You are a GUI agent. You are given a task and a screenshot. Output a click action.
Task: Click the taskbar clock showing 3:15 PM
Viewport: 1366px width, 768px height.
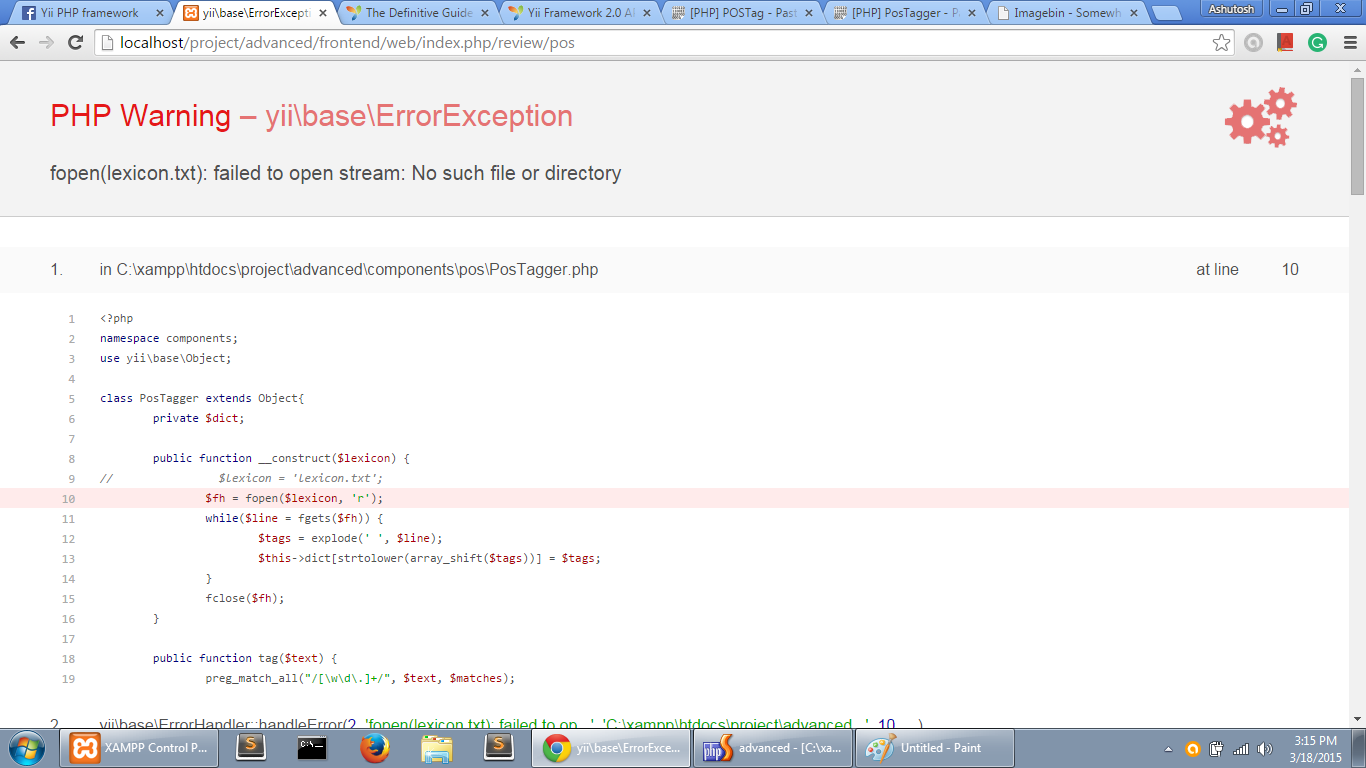(1315, 749)
